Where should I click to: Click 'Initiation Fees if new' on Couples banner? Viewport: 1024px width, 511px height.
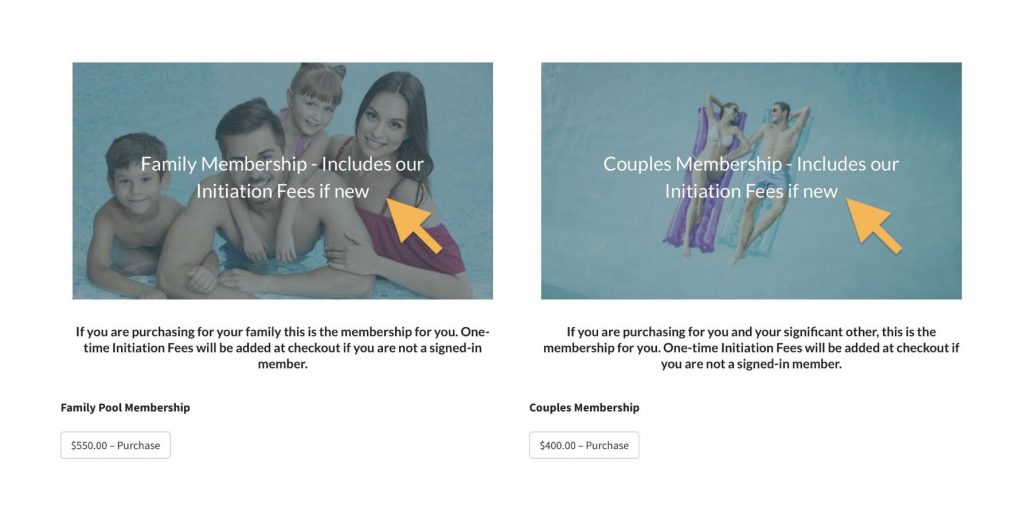pyautogui.click(x=751, y=191)
